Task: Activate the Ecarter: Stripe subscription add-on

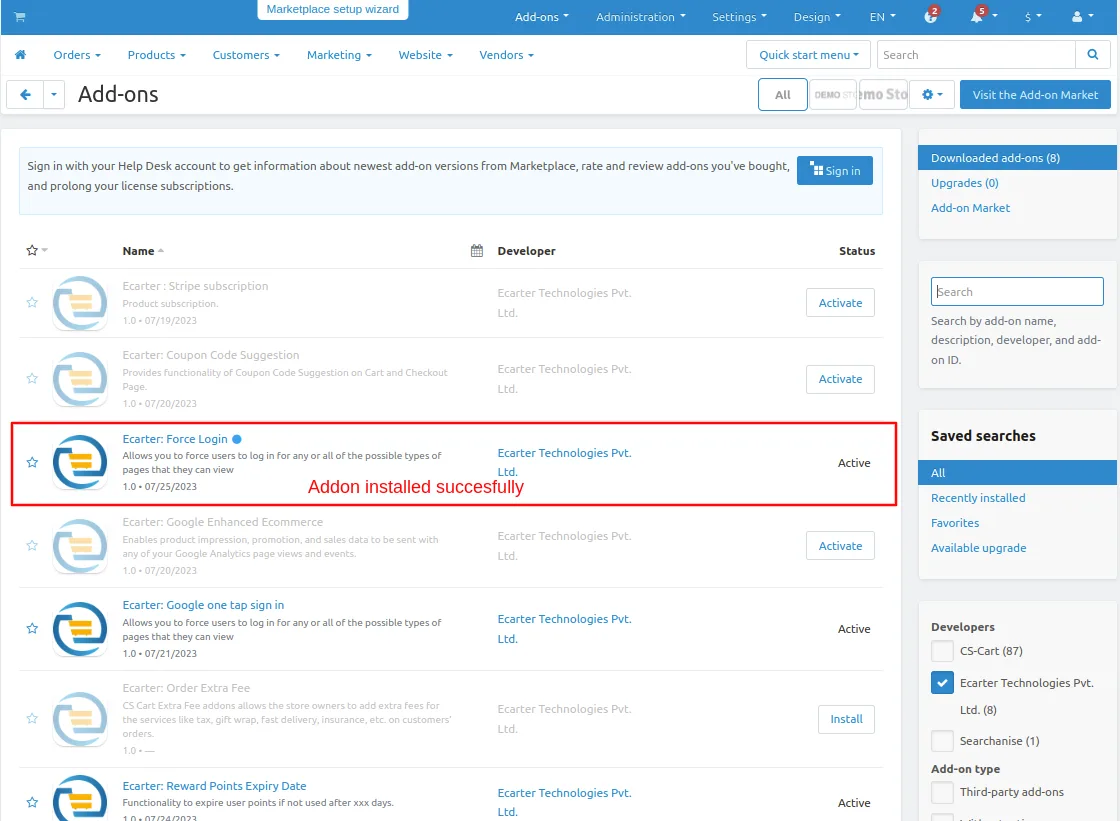Action: 840,303
